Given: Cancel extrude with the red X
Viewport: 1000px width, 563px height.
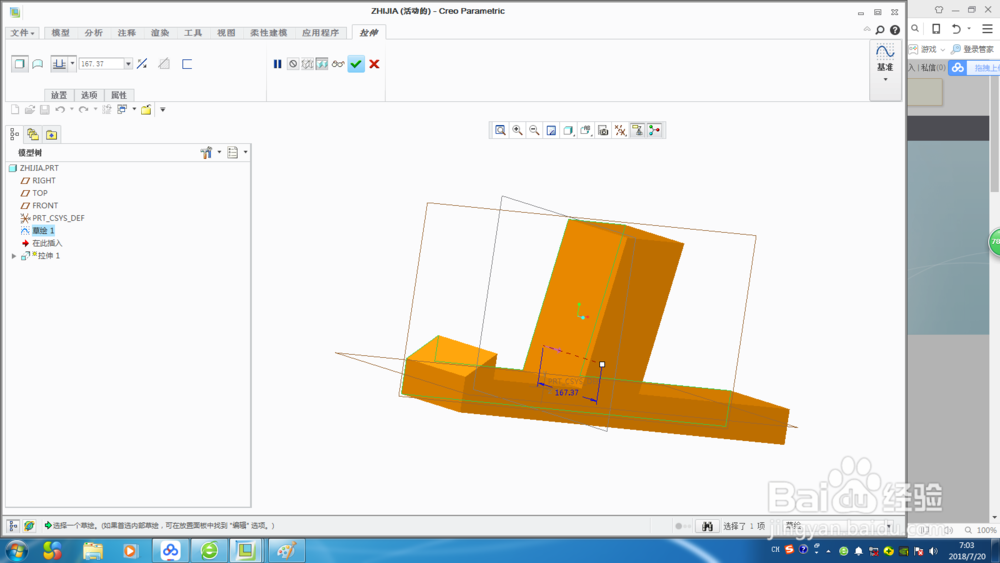Looking at the screenshot, I should 374,64.
